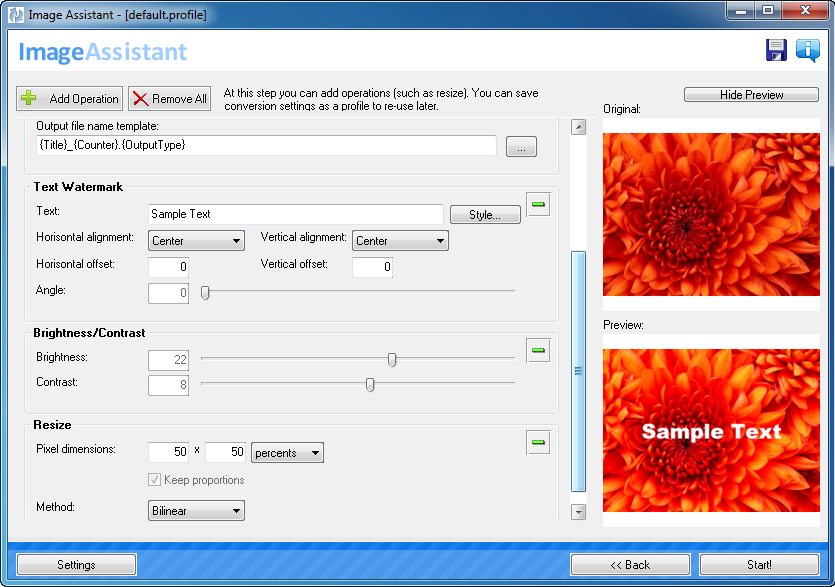Viewport: 835px width, 587px height.
Task: Click the Hide Preview button
Action: point(752,95)
